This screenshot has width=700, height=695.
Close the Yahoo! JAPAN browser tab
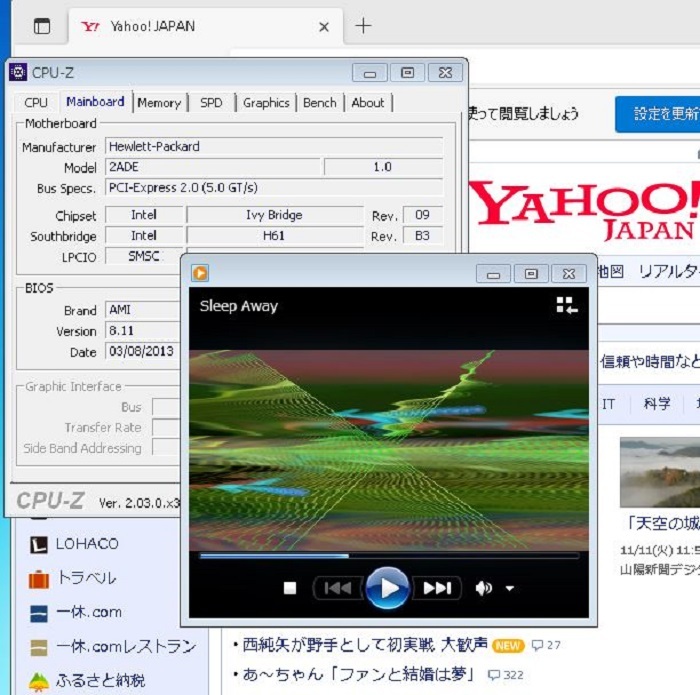coord(324,27)
